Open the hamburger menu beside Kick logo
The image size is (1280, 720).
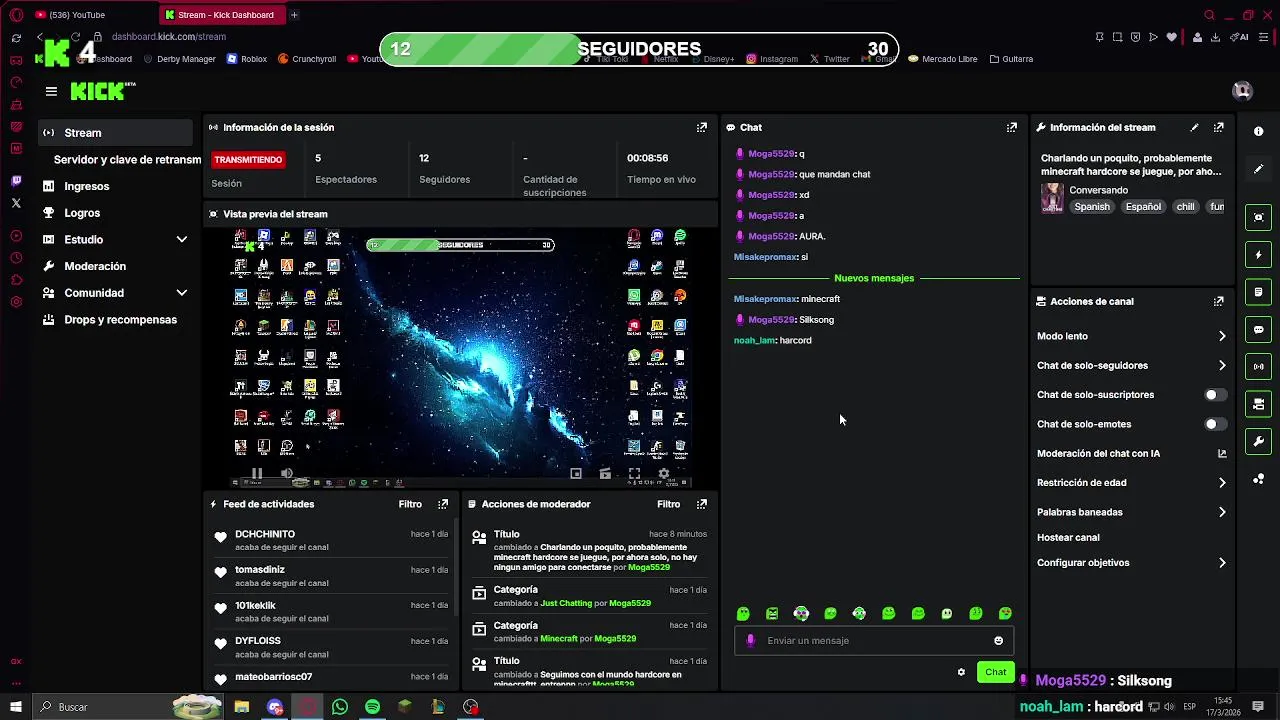click(51, 91)
